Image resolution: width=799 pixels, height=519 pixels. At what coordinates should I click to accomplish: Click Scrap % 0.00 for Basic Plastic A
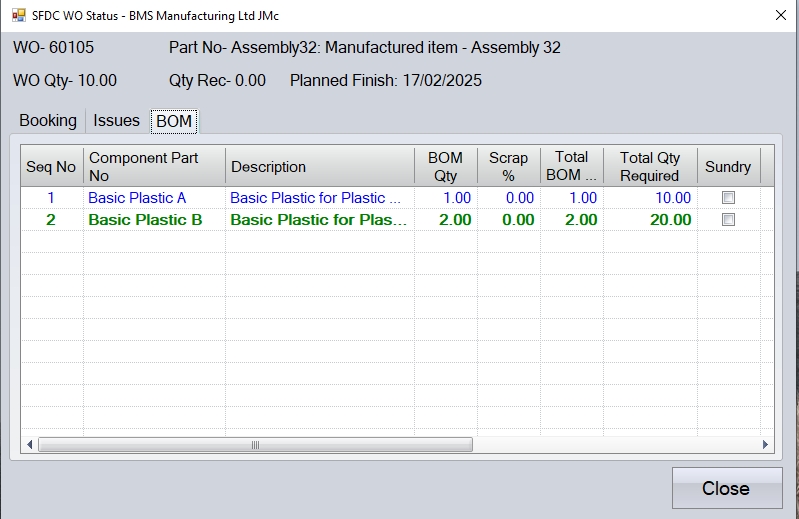(x=509, y=198)
